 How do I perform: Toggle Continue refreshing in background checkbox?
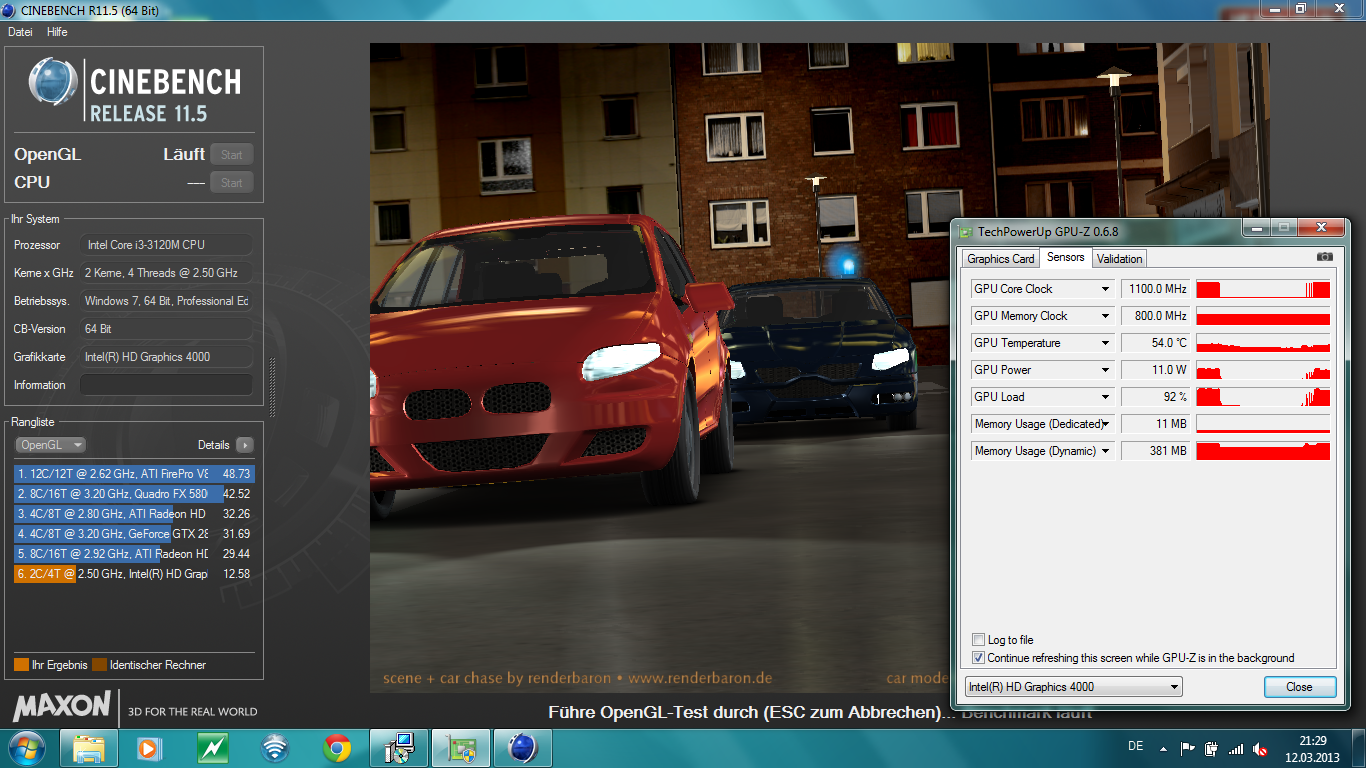pyautogui.click(x=978, y=658)
